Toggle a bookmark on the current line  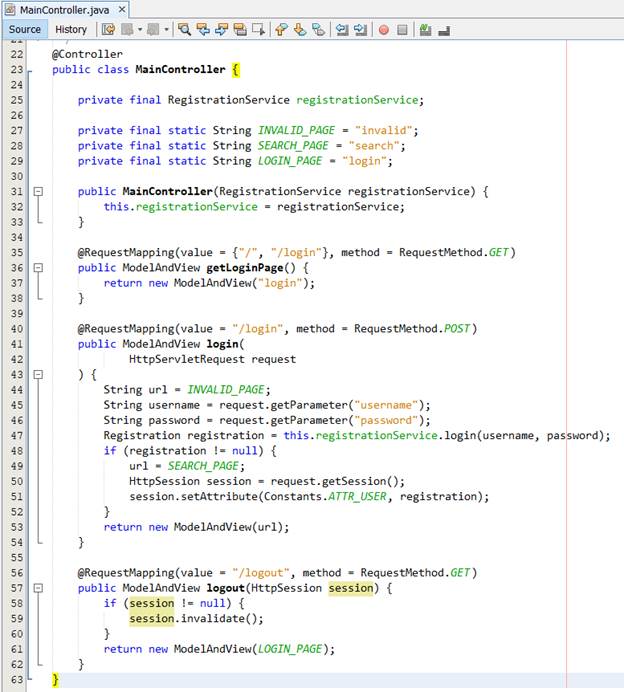318,30
